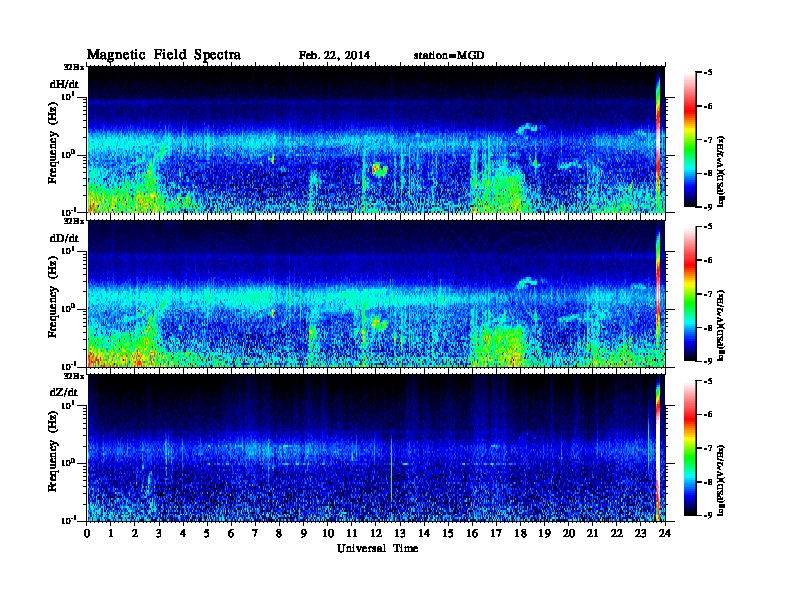Click the time axis tick label "21"
The image size is (792, 612).
pos(592,533)
